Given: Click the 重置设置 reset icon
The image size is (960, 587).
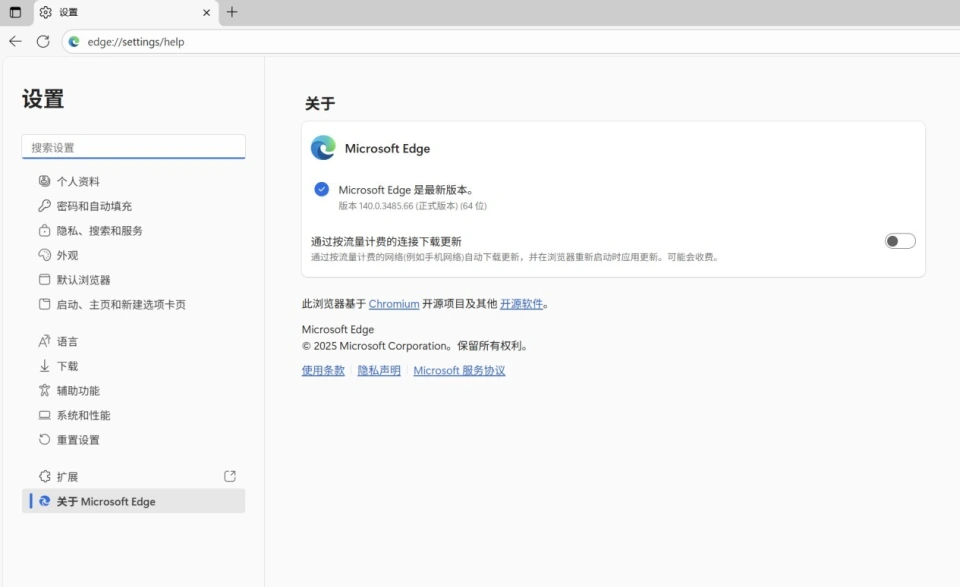Looking at the screenshot, I should click(x=44, y=440).
